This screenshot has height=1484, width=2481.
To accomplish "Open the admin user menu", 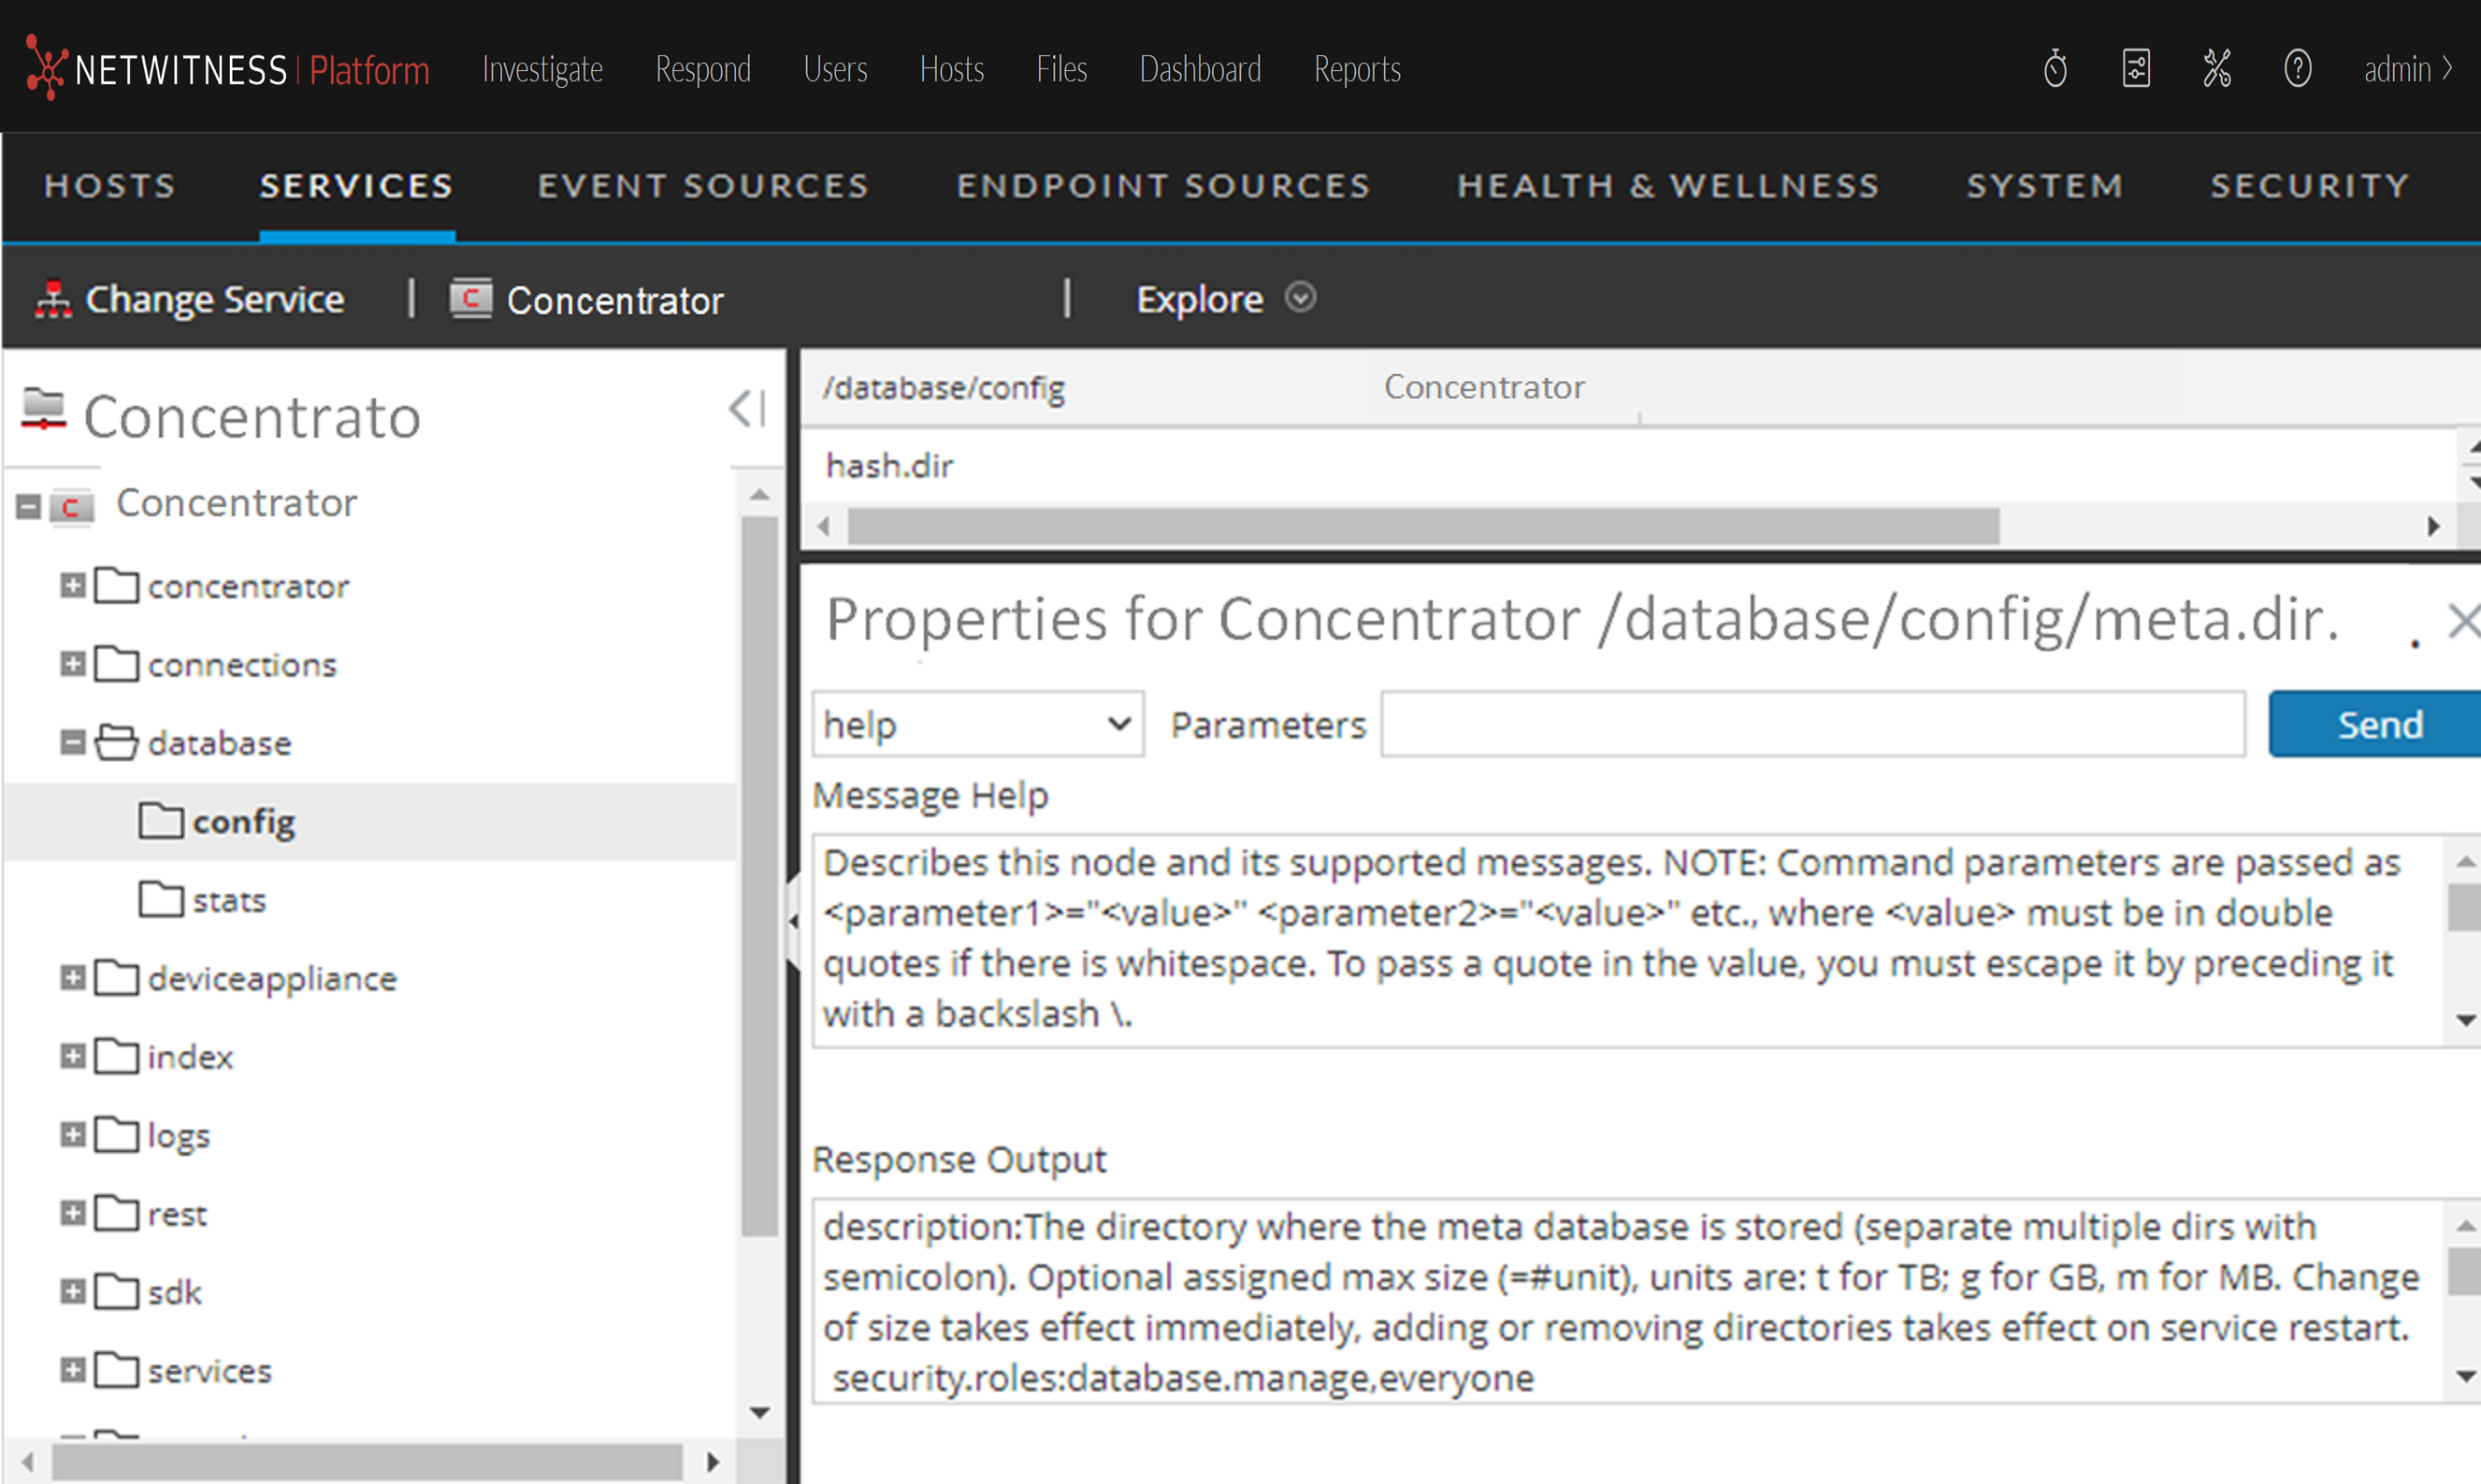I will 2406,69.
